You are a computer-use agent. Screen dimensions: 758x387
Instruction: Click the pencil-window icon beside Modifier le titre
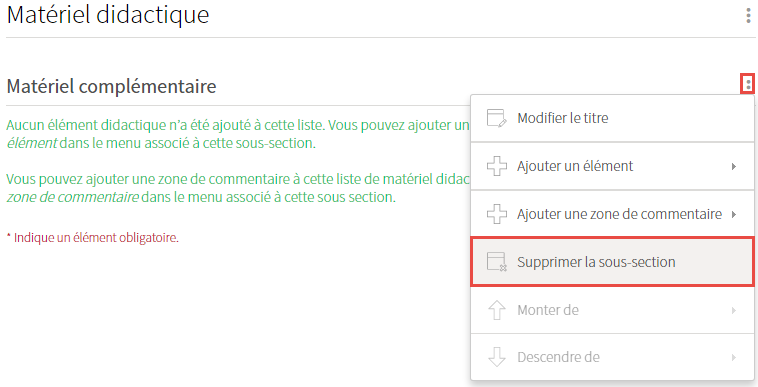pos(496,118)
